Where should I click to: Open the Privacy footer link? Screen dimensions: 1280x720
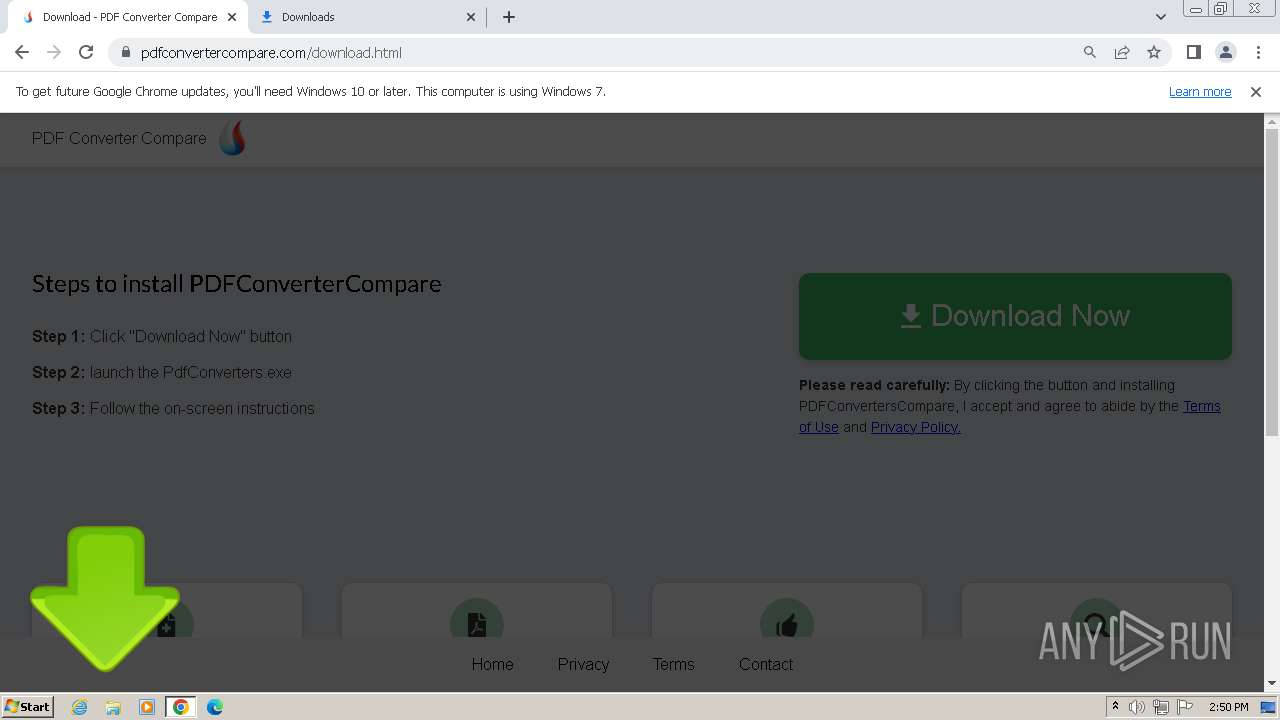(583, 664)
